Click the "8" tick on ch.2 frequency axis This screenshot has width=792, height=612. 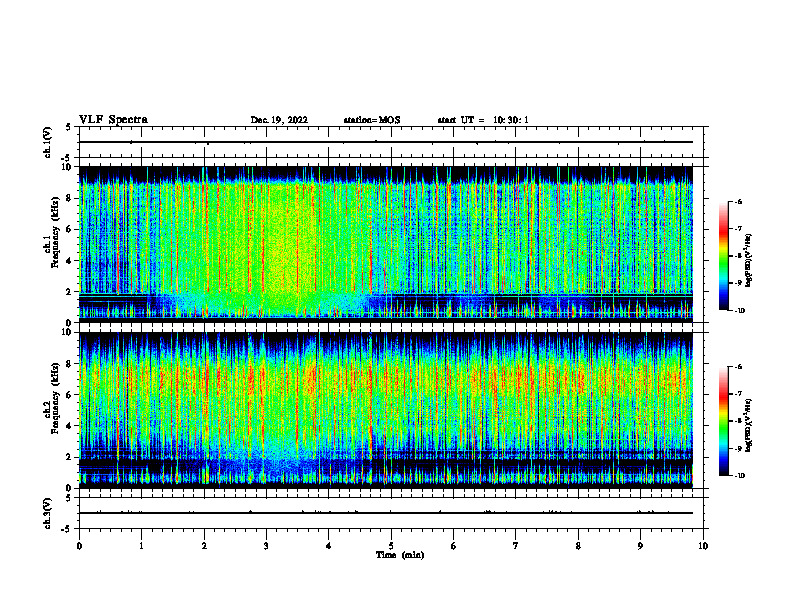pyautogui.click(x=70, y=364)
